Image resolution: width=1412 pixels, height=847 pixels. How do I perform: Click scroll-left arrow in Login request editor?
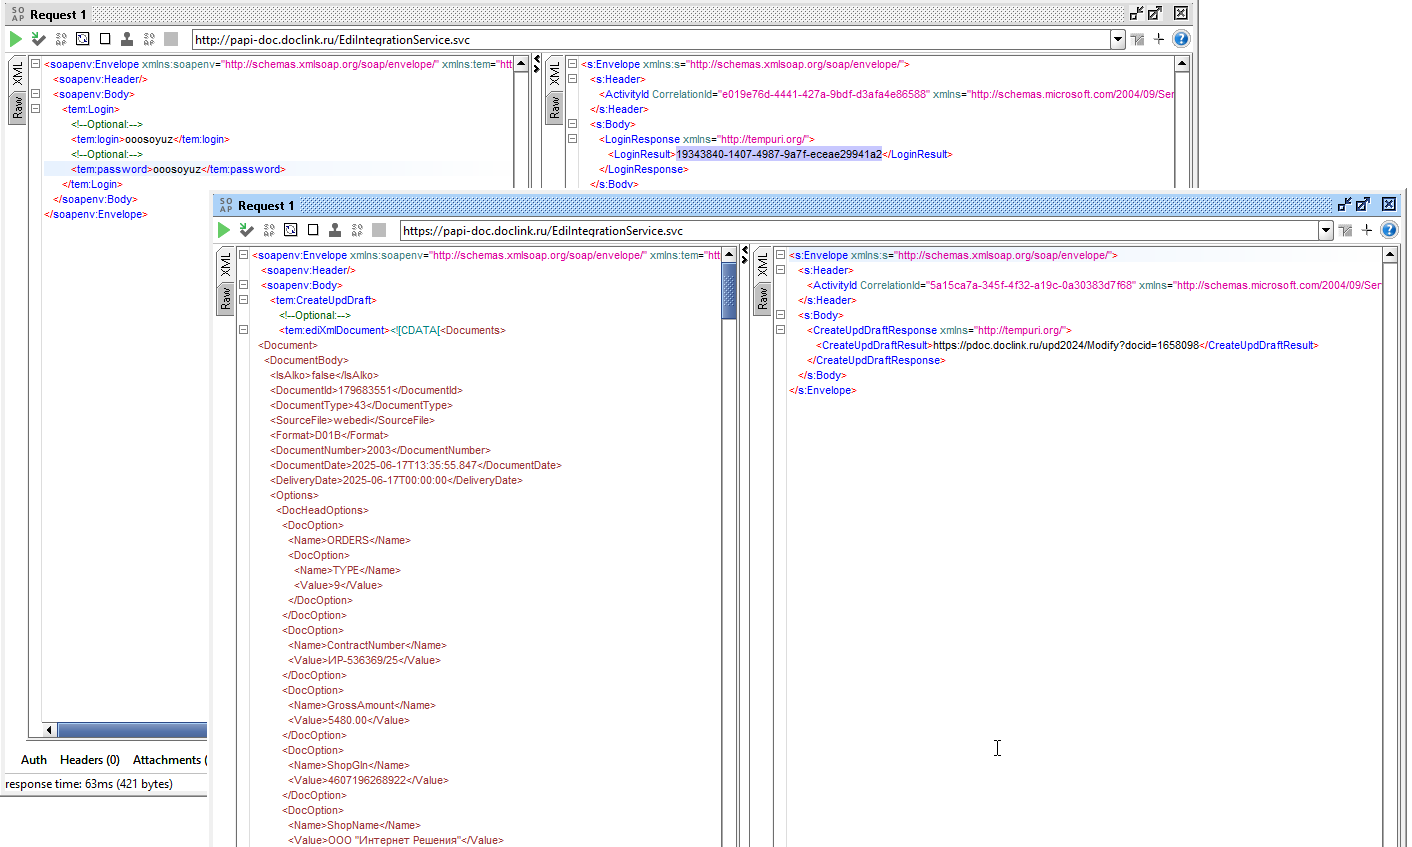click(49, 730)
